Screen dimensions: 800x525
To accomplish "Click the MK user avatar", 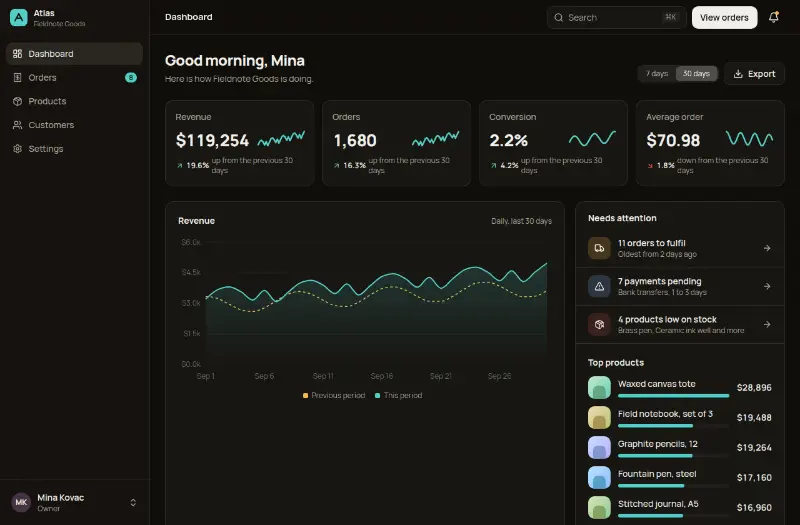I will pyautogui.click(x=21, y=503).
